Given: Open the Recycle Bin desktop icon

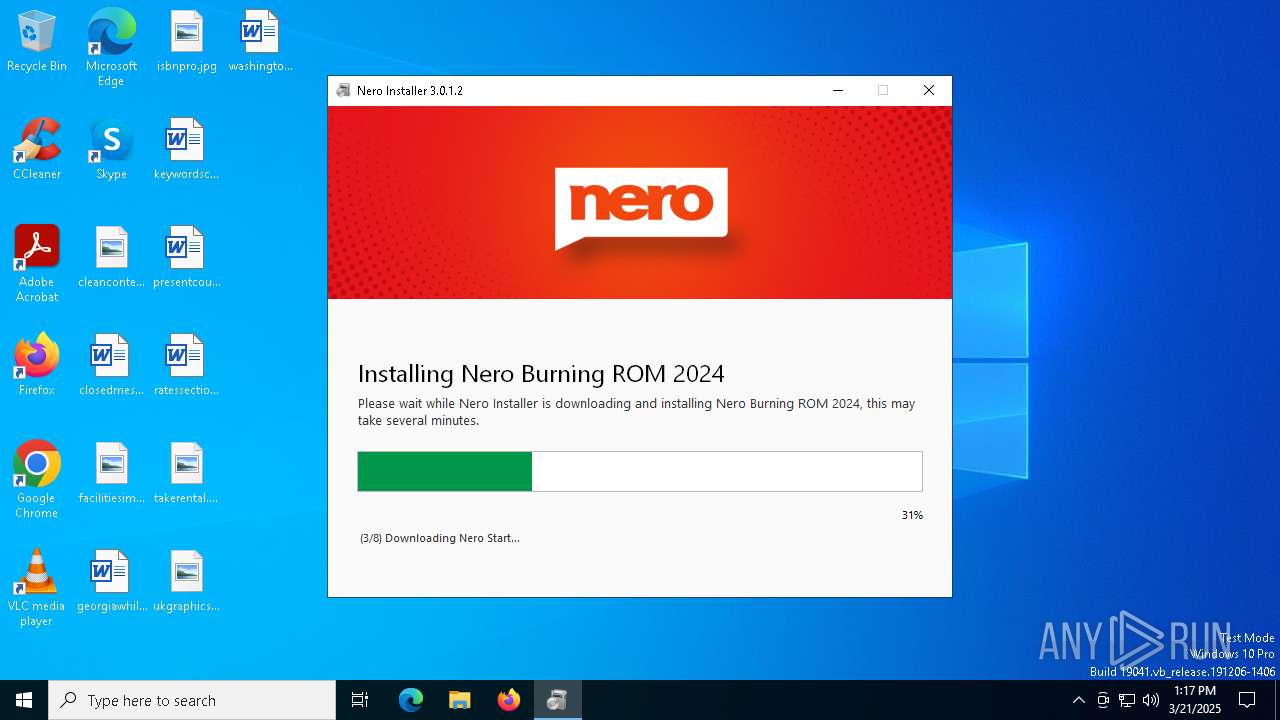Looking at the screenshot, I should 37,42.
